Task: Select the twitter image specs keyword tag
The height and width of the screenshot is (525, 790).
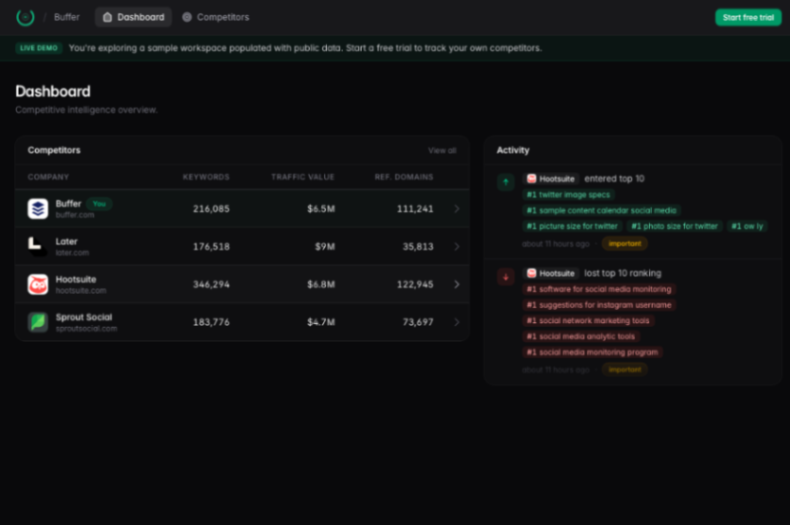Action: 568,194
